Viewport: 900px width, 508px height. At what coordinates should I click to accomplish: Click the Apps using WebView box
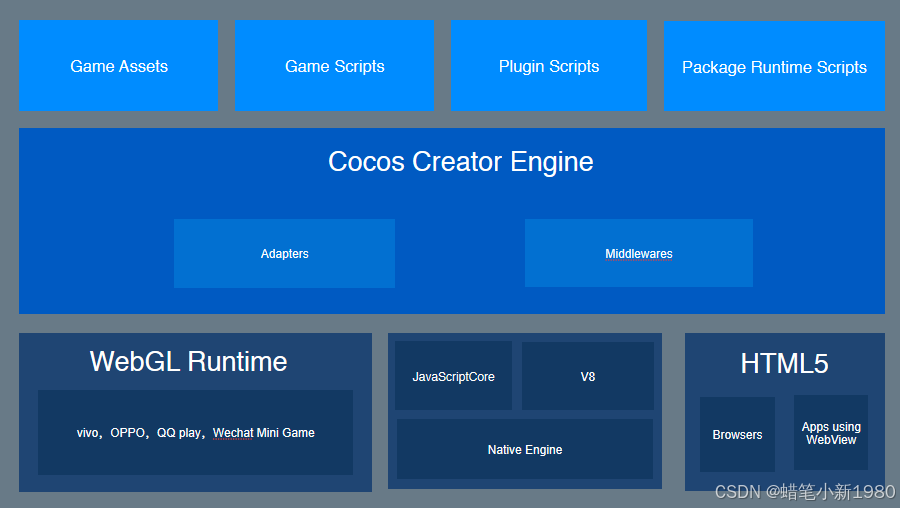point(831,433)
